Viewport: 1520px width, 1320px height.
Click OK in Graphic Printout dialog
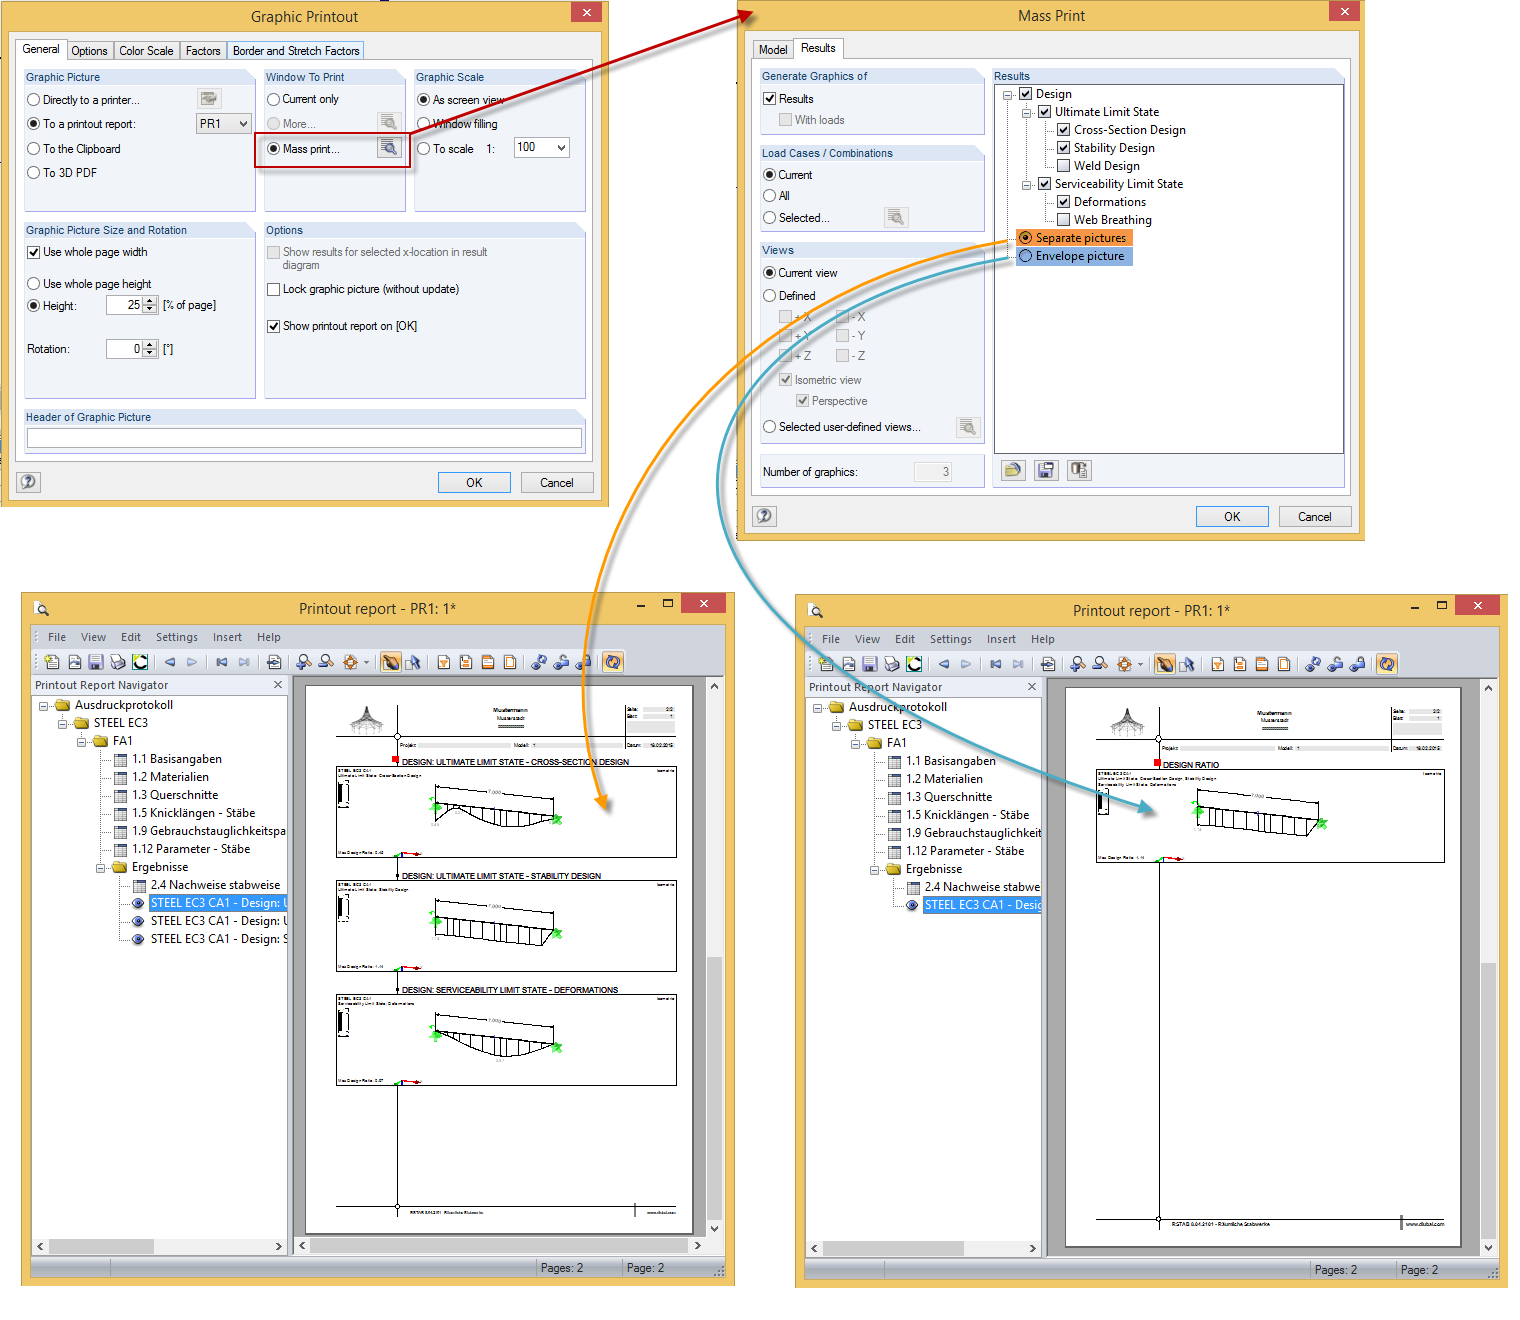click(x=474, y=482)
